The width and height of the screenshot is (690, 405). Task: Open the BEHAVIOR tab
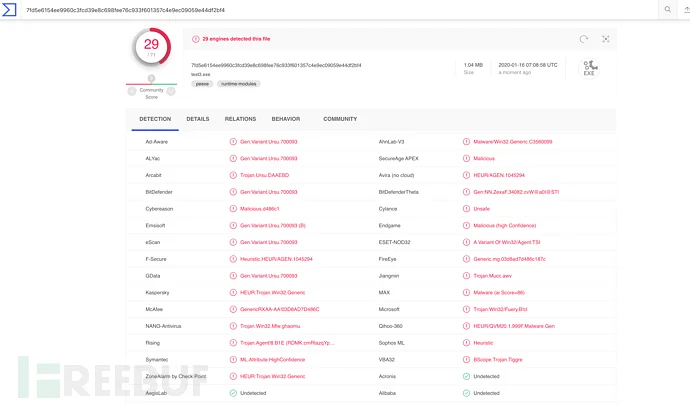tap(286, 119)
